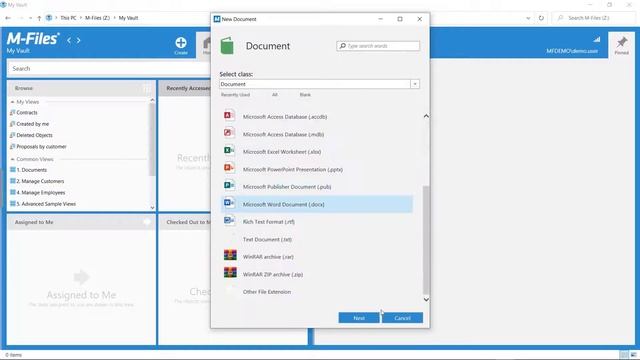Image resolution: width=640 pixels, height=360 pixels.
Task: Switch to the Recently Used tab
Action: (235, 95)
